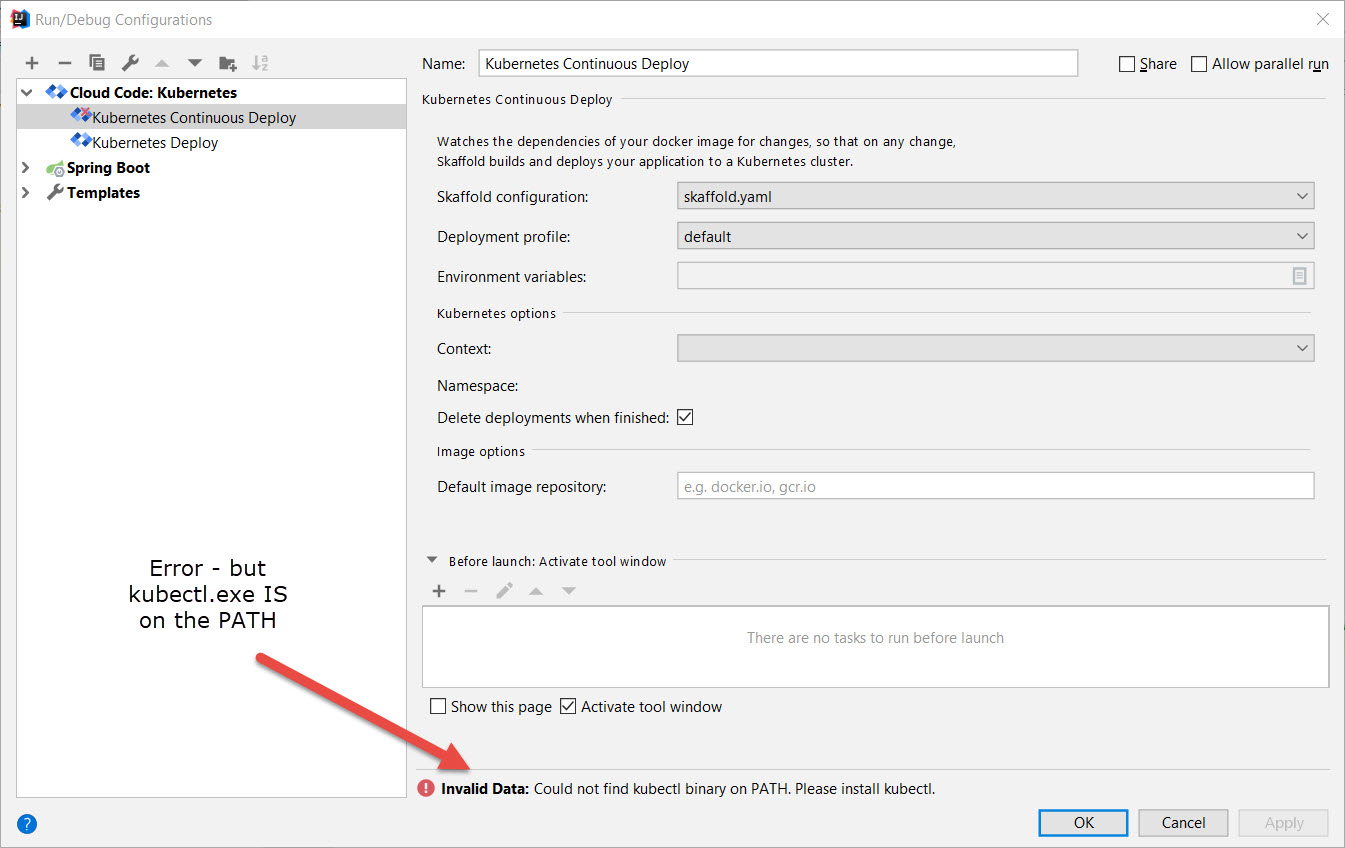Screen dimensions: 1345x848
Task: Sort configurations alphabetically with the a-z icon
Action: point(260,63)
